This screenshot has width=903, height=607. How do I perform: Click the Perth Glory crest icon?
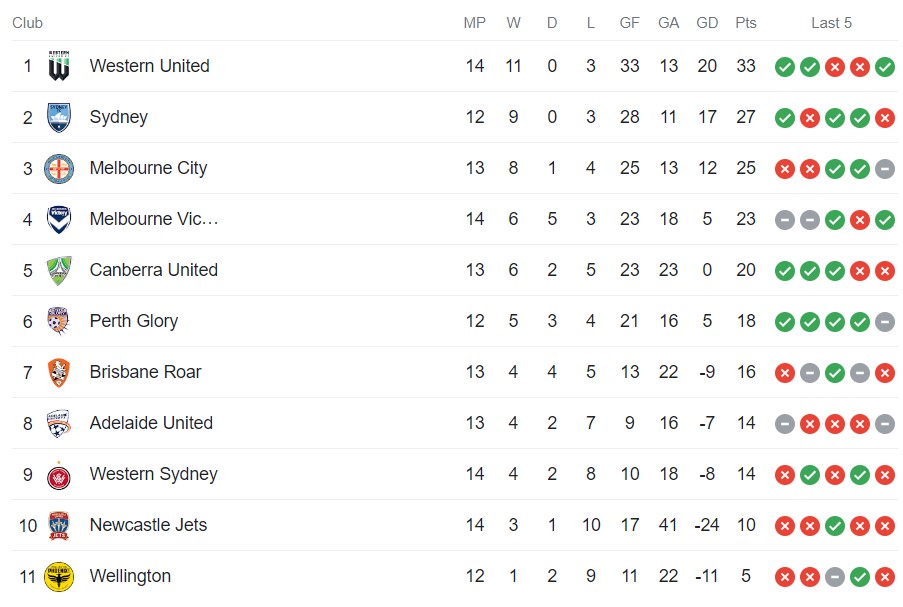(x=57, y=321)
